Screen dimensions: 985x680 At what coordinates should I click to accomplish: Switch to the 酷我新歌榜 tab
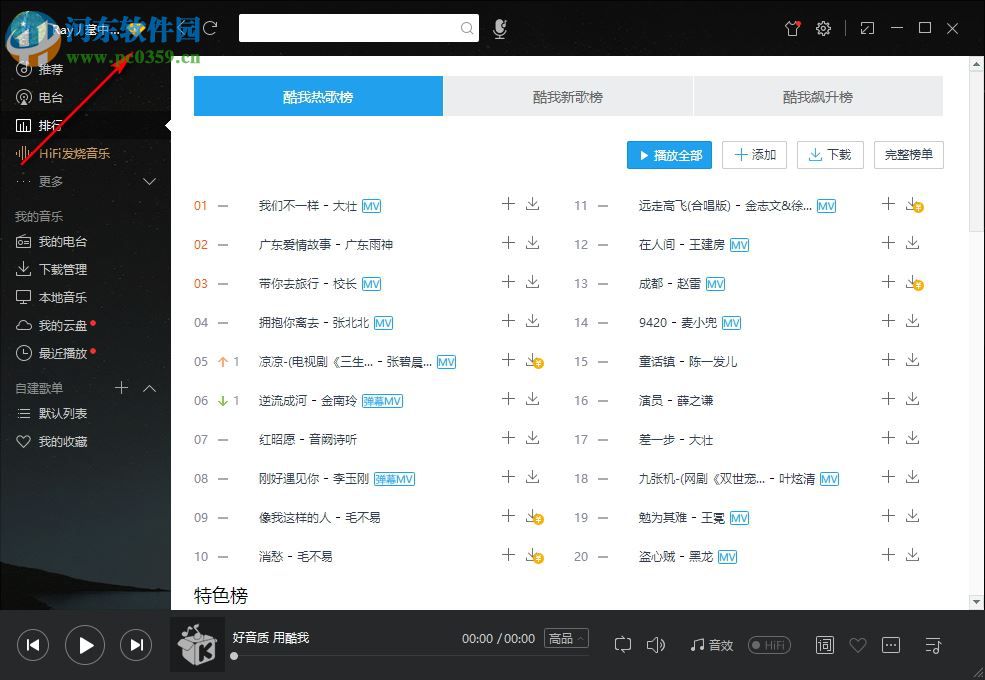click(568, 96)
